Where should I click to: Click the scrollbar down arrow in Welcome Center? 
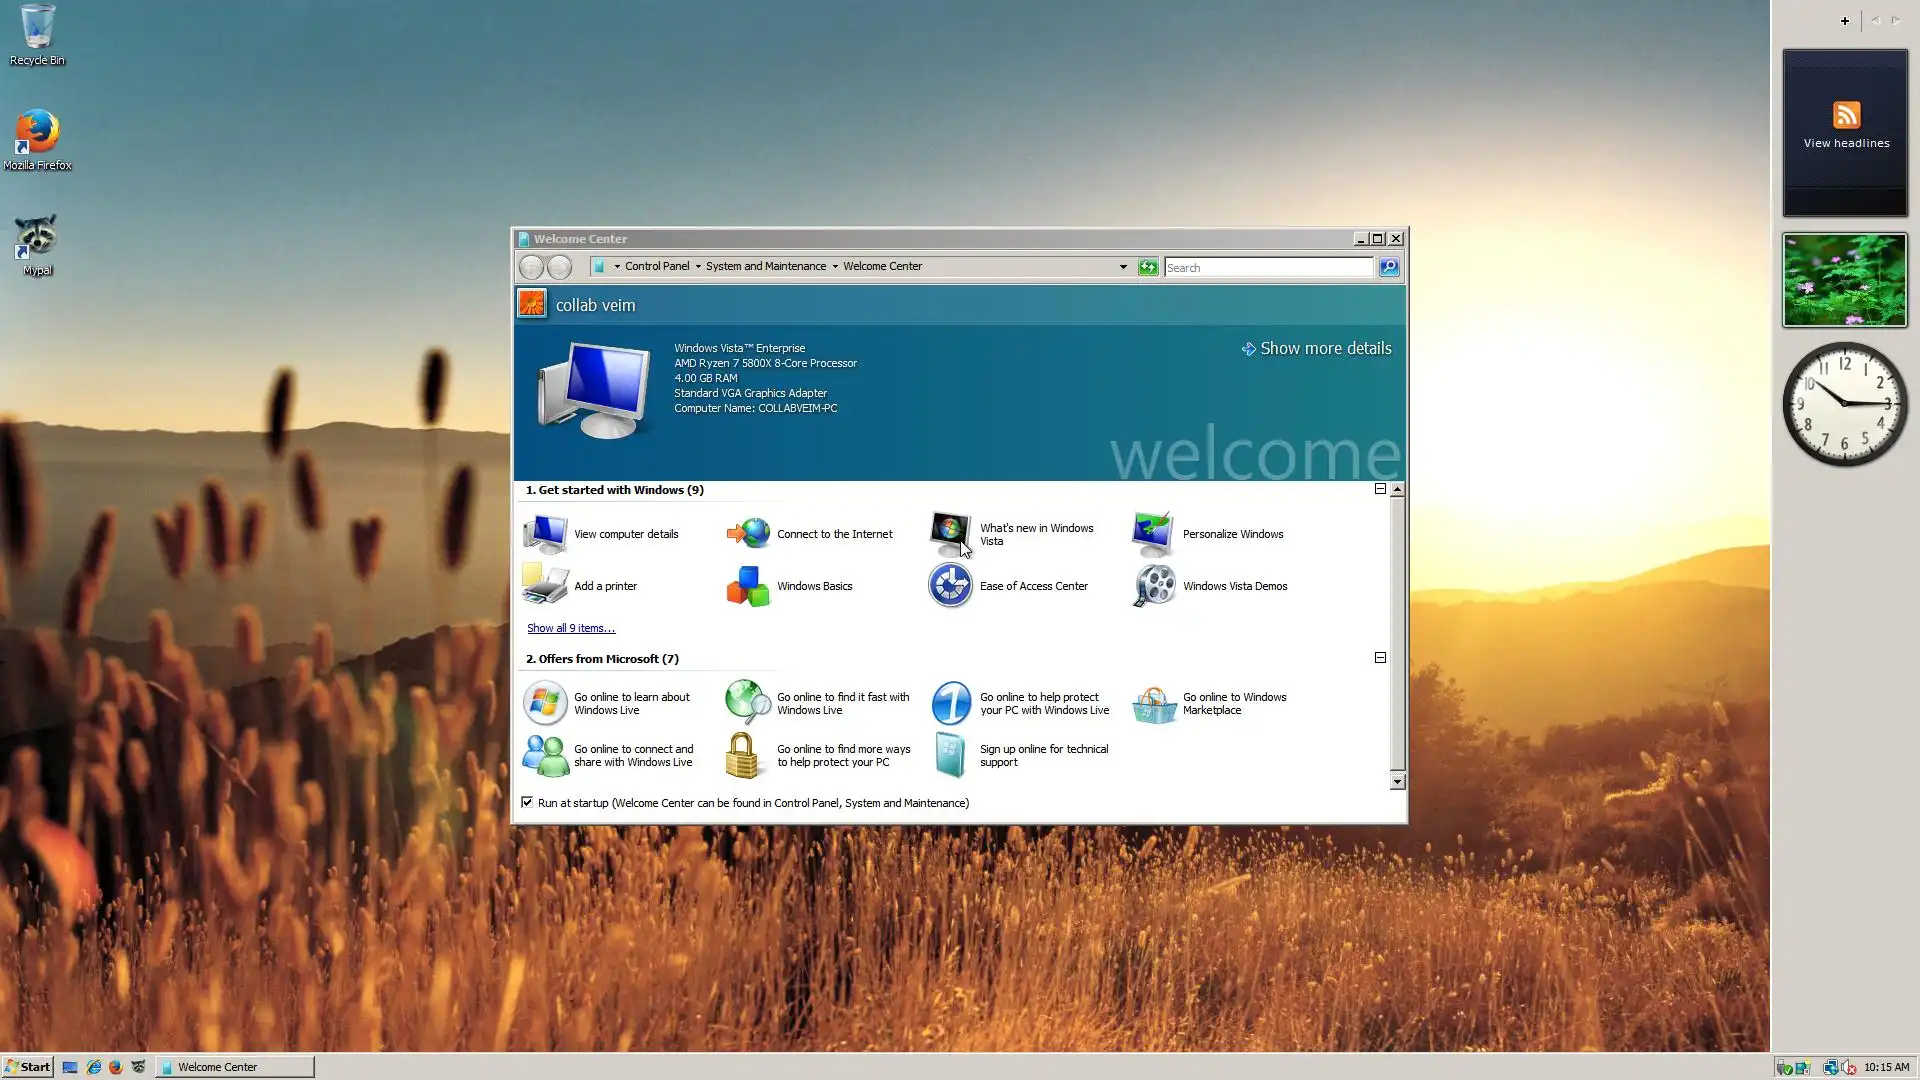1397,782
